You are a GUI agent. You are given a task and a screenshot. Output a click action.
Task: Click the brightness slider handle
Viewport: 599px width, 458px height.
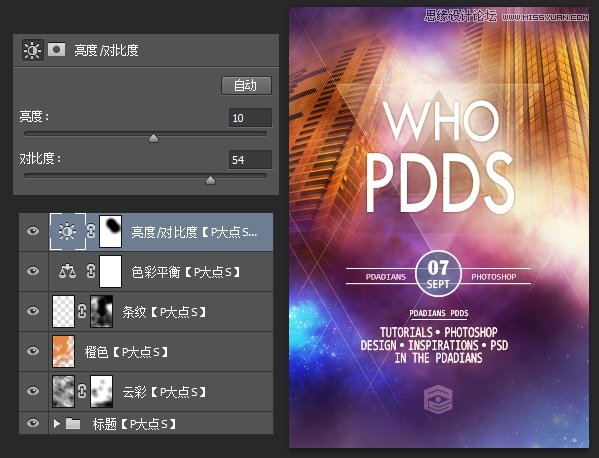click(x=153, y=138)
